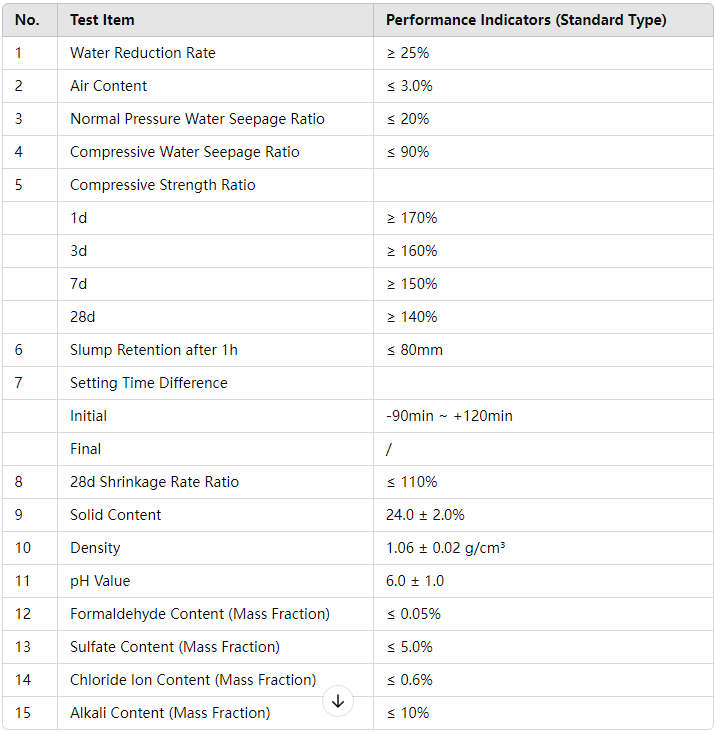Click the 'Compressive Strength Ratio' row
Viewport: 716px width, 733px height.
point(358,185)
